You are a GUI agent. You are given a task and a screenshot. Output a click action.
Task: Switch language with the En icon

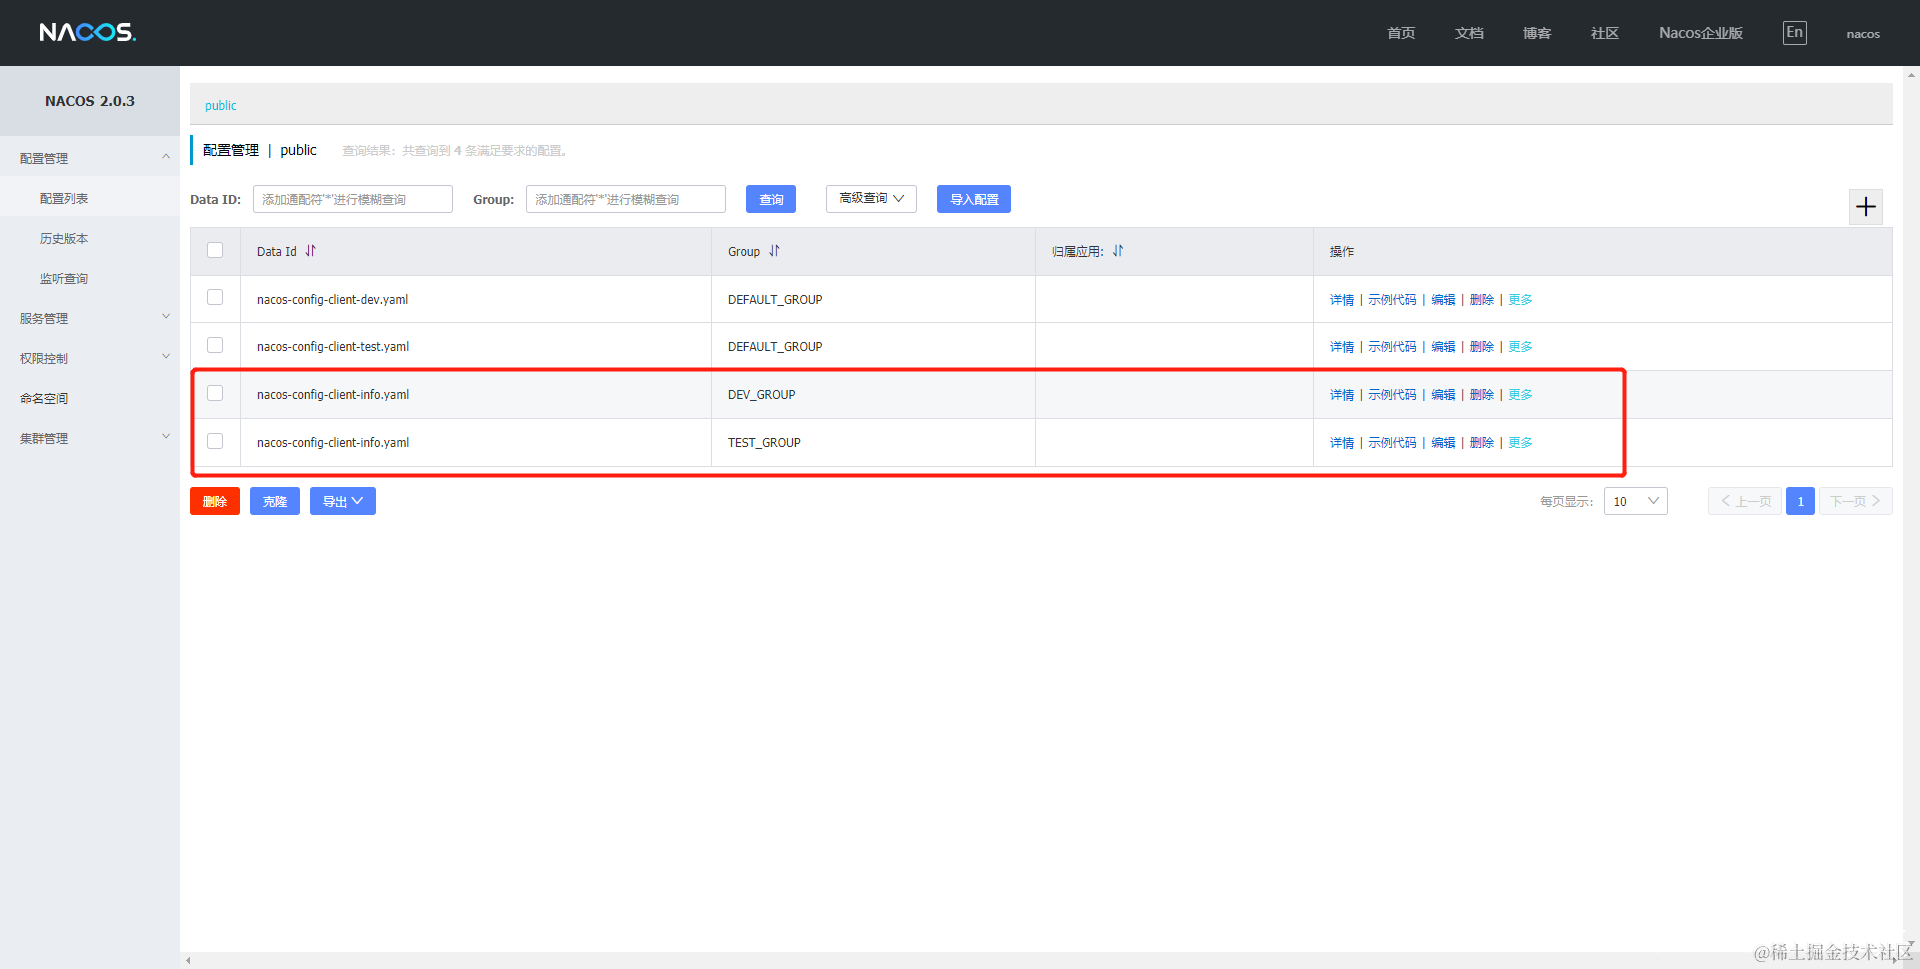tap(1794, 33)
